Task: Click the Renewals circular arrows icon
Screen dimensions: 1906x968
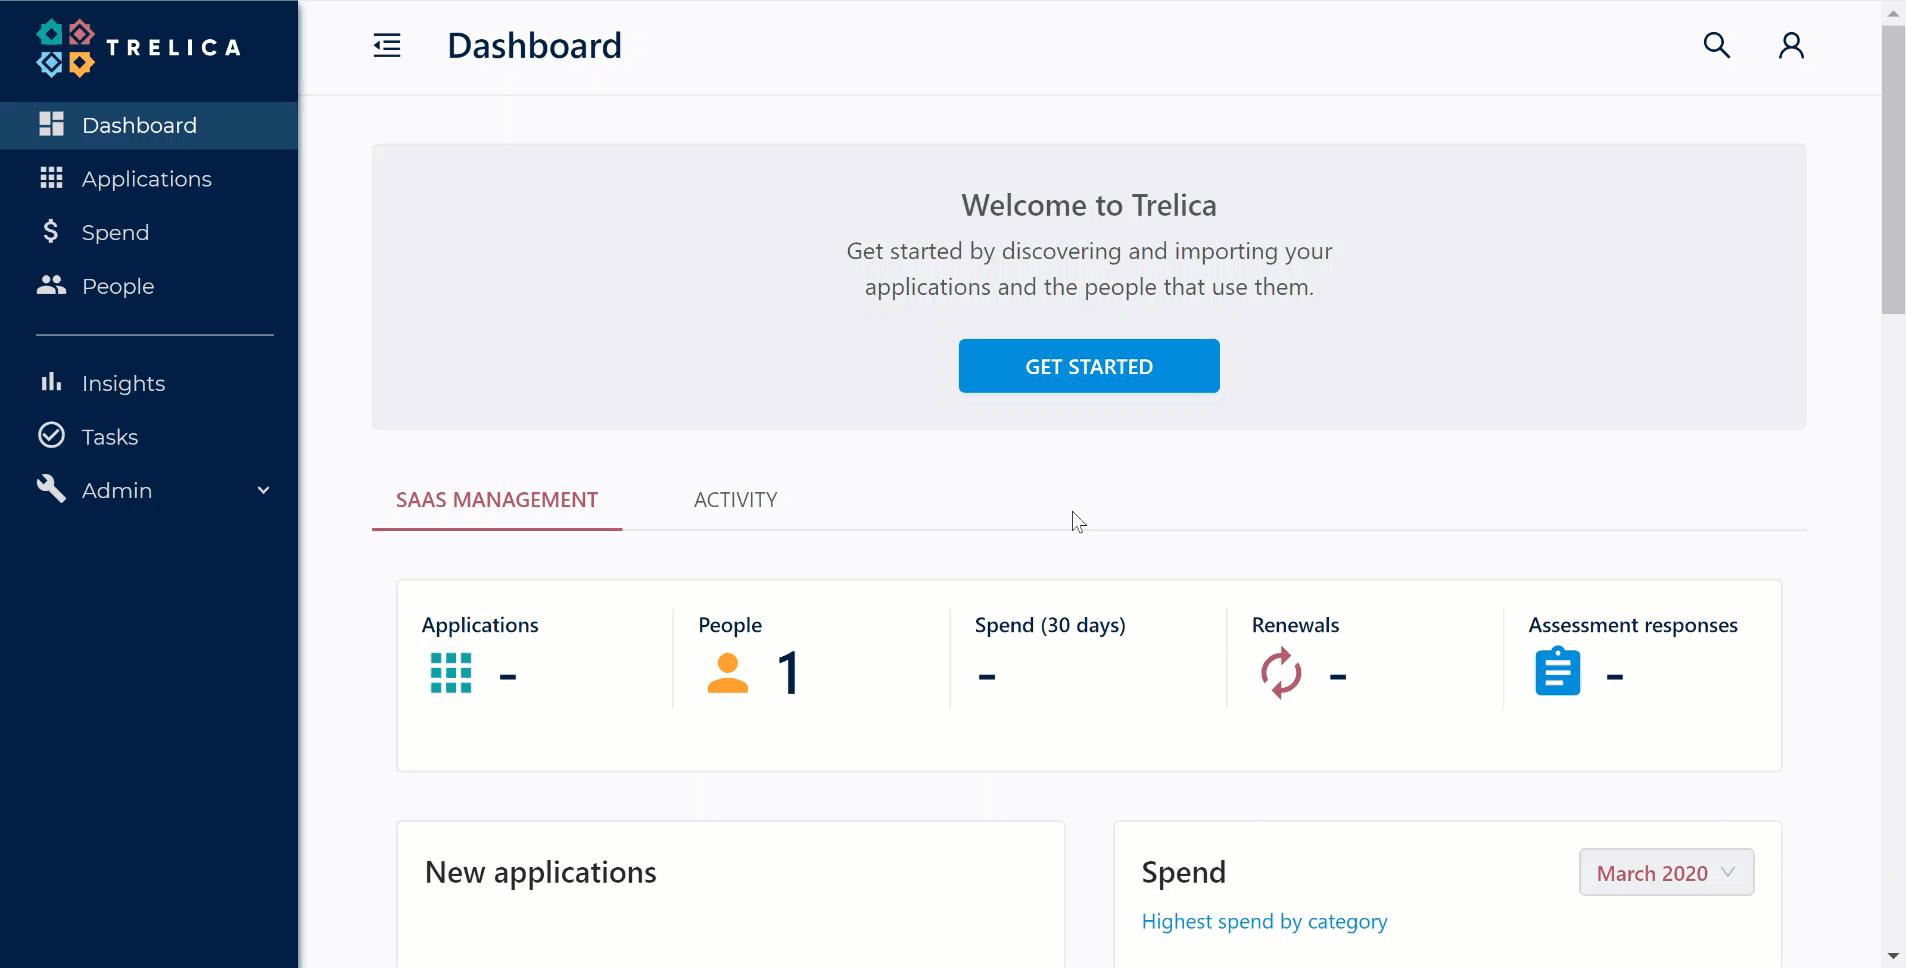Action: [1281, 673]
